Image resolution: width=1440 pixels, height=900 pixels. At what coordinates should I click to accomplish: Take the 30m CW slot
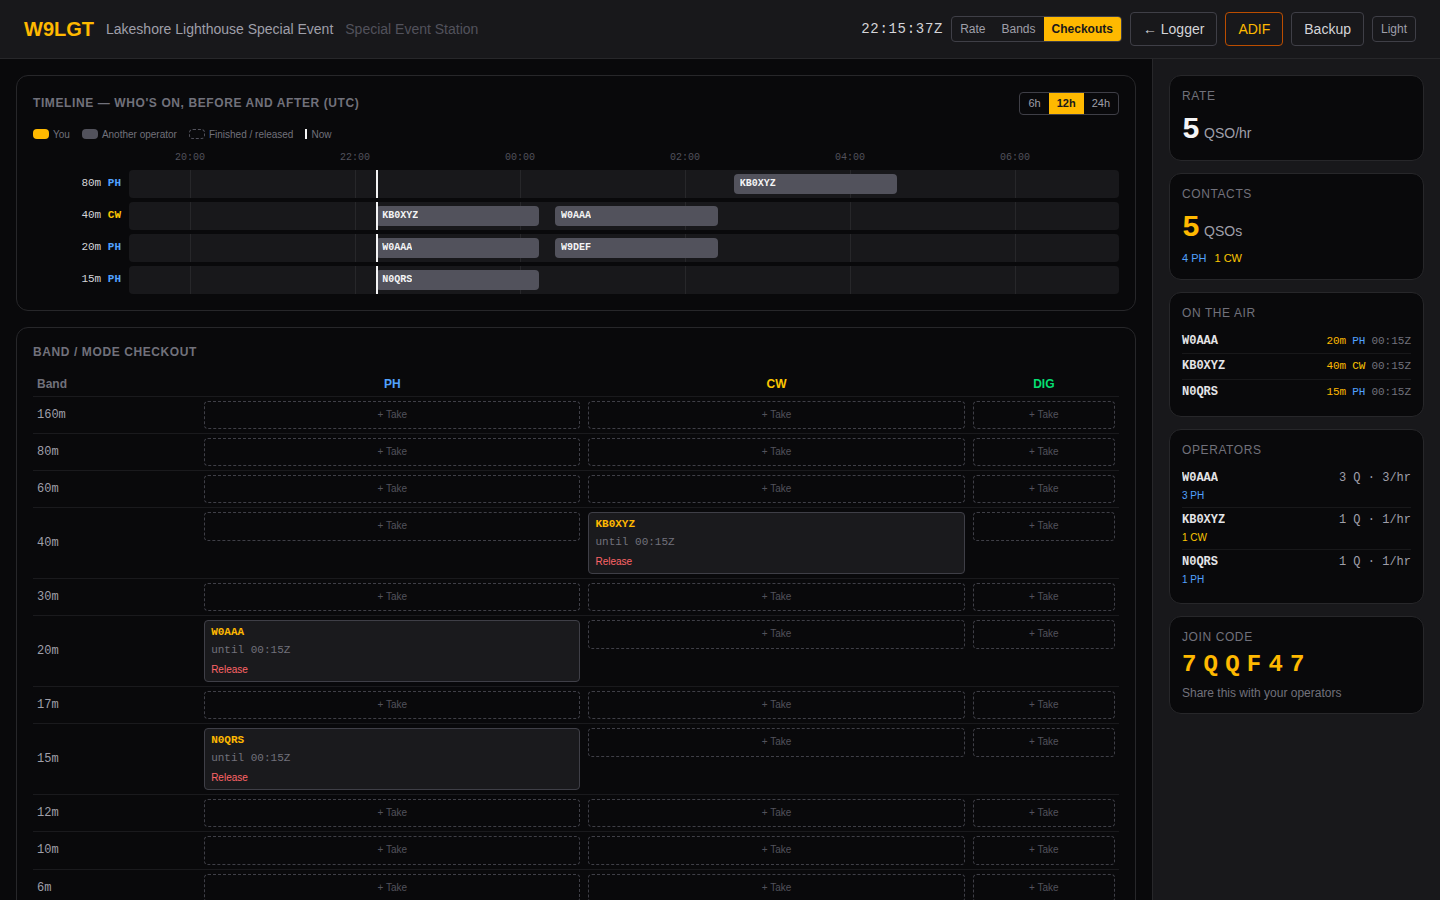pos(776,597)
